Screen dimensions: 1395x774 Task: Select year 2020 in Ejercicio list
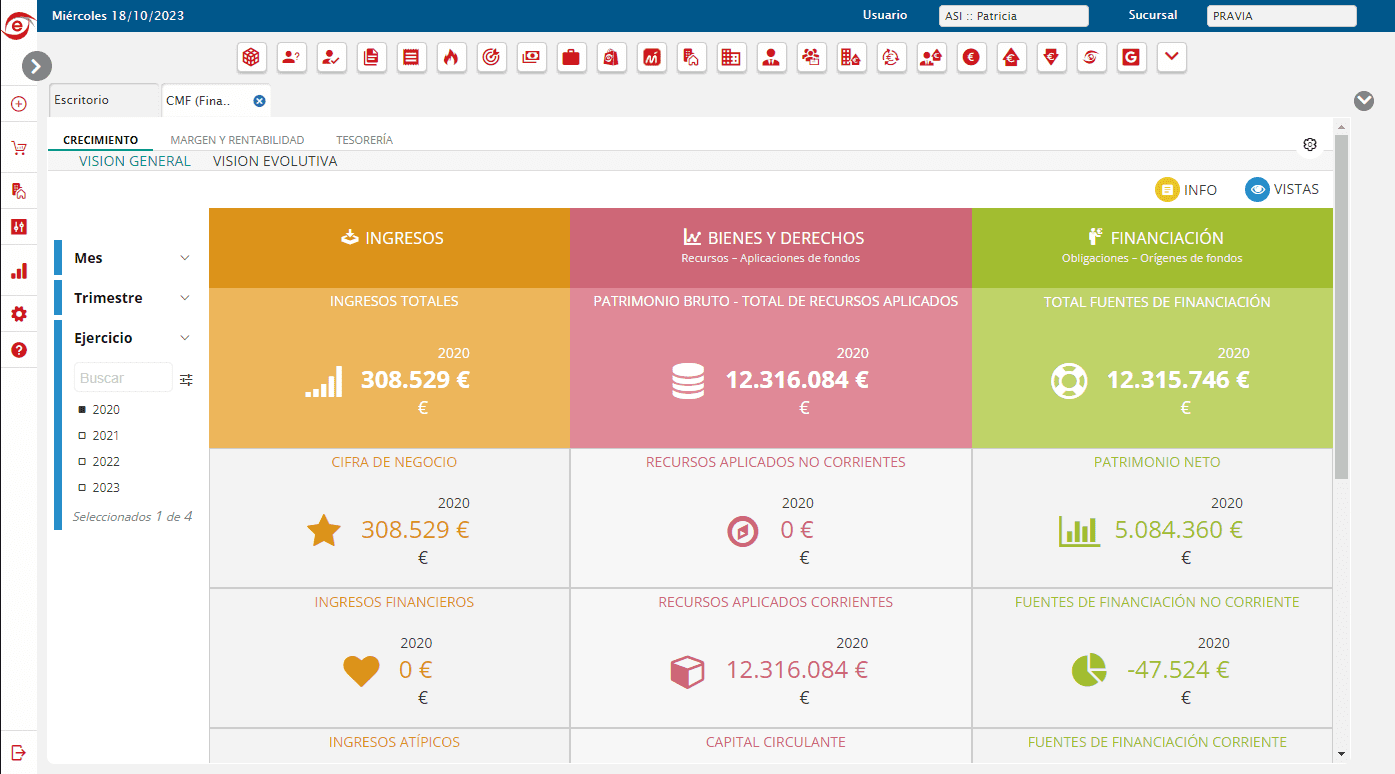coord(99,410)
